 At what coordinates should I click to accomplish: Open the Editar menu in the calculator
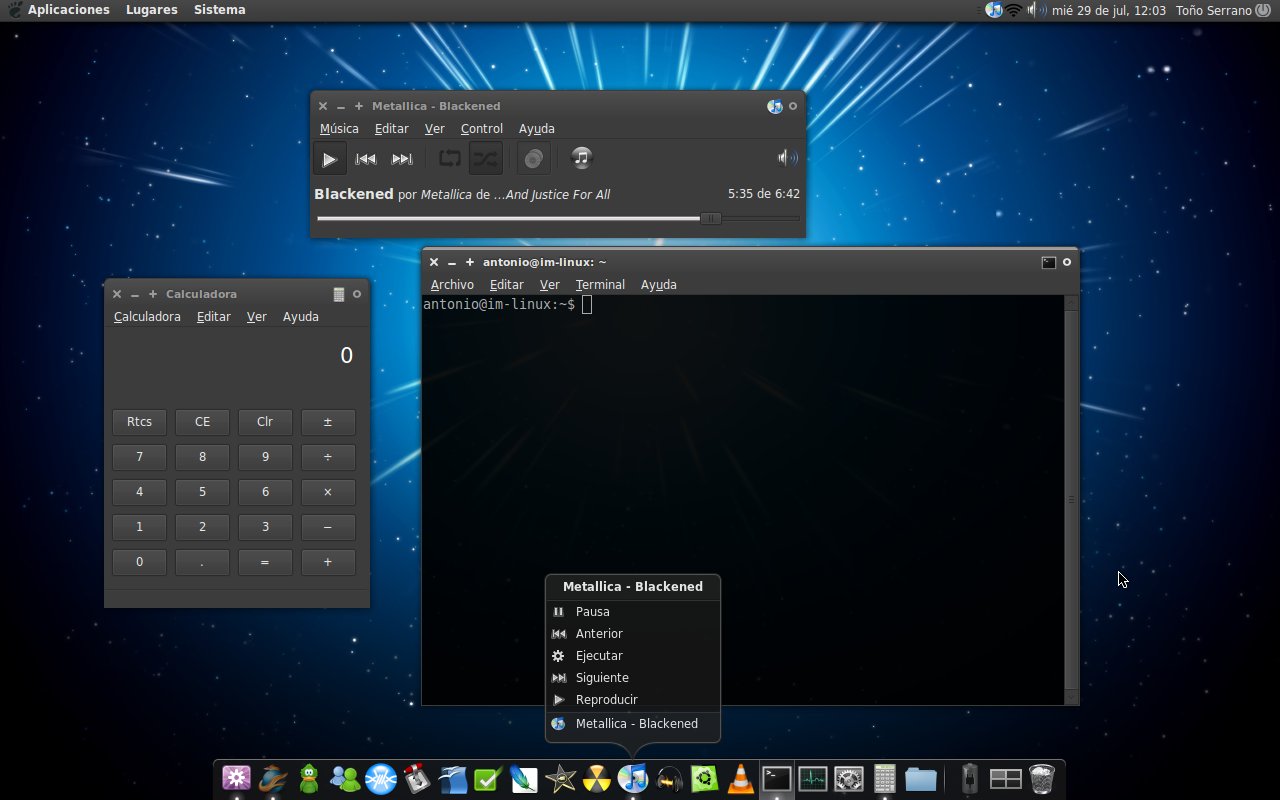[x=214, y=316]
